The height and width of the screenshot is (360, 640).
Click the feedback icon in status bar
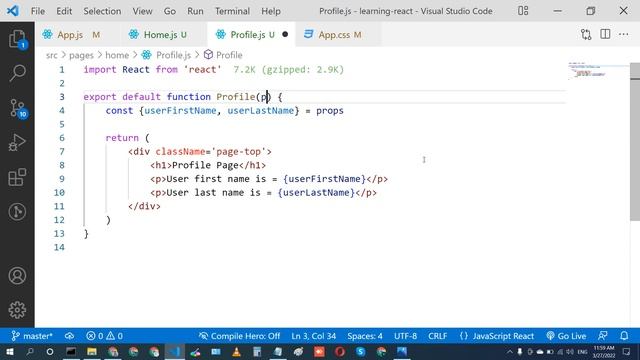pos(602,336)
